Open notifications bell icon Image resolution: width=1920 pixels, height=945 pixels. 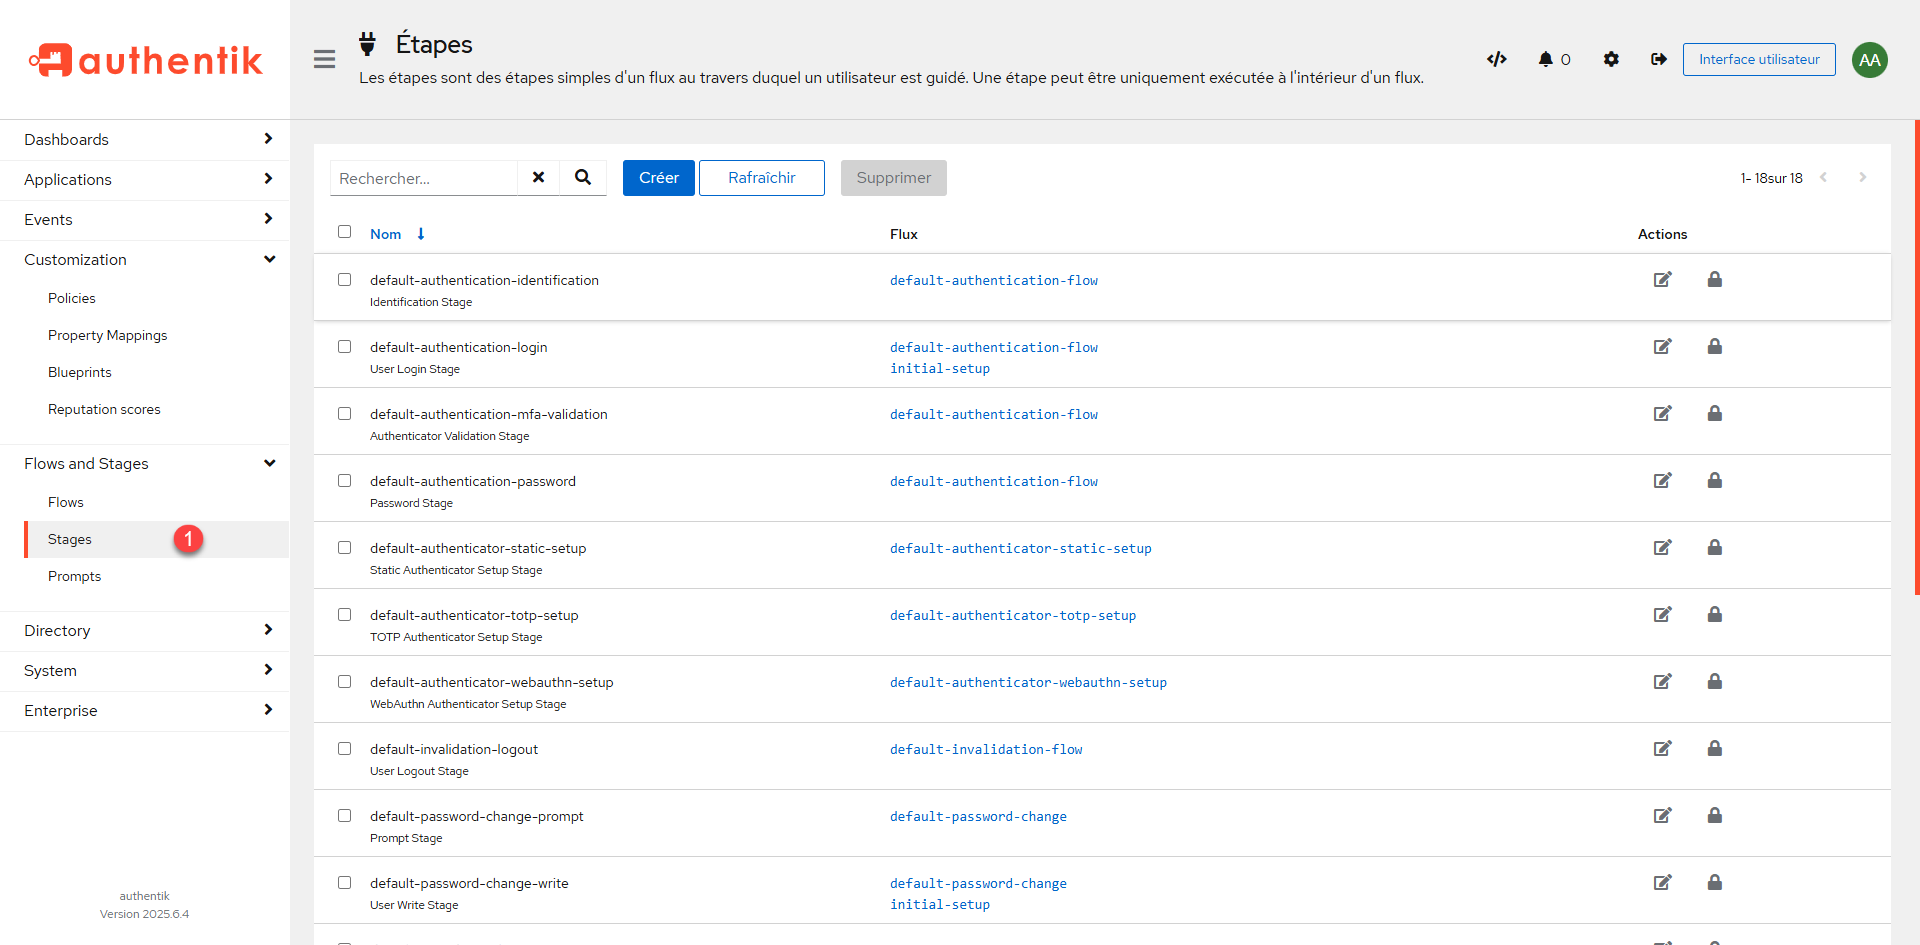1546,60
